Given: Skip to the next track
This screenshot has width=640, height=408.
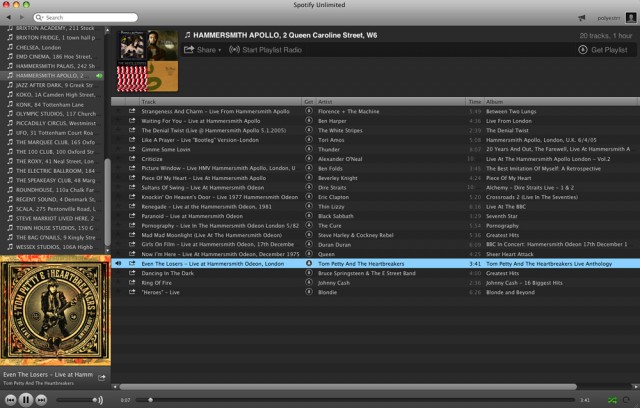Looking at the screenshot, I should (41, 400).
